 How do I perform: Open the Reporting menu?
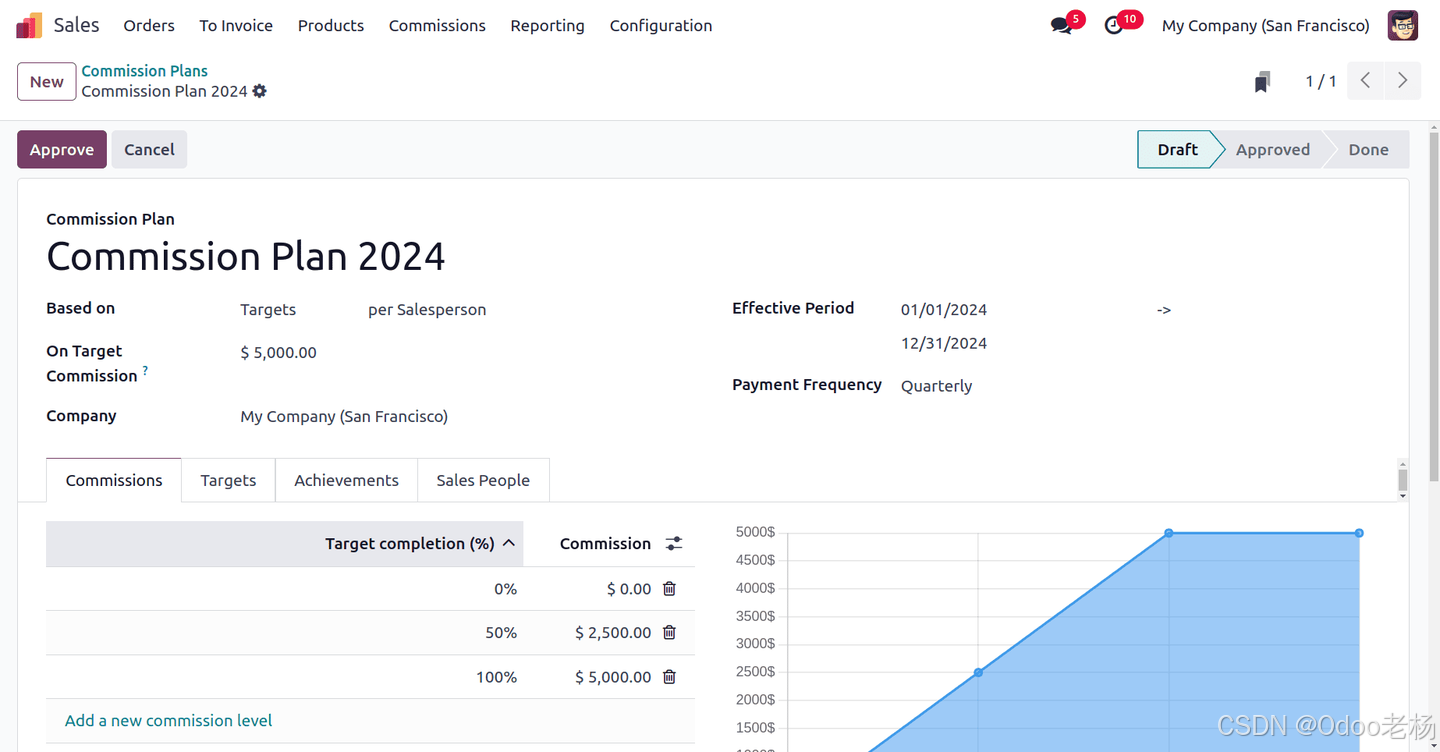pyautogui.click(x=547, y=26)
